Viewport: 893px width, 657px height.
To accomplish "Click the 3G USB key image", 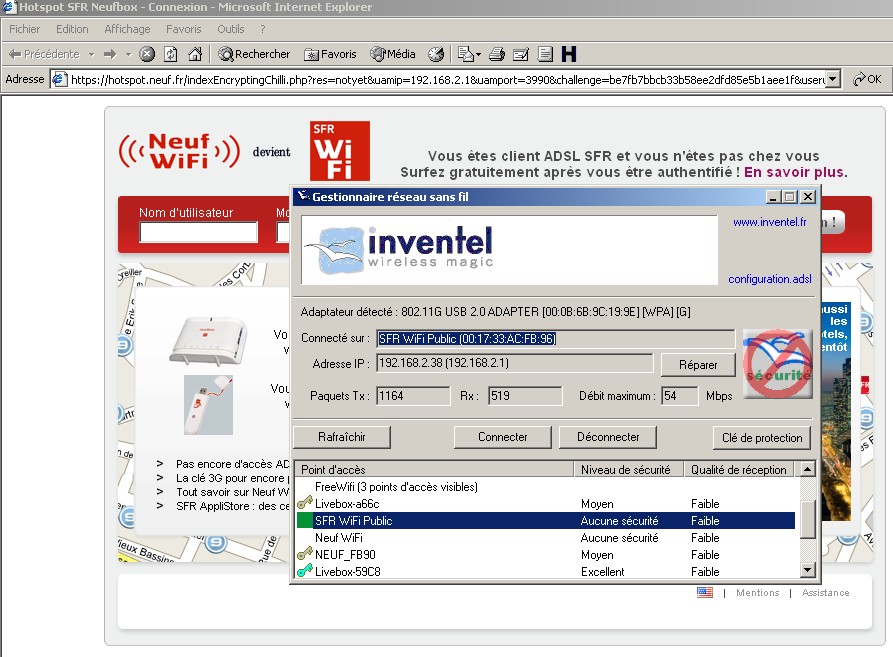I will (208, 405).
